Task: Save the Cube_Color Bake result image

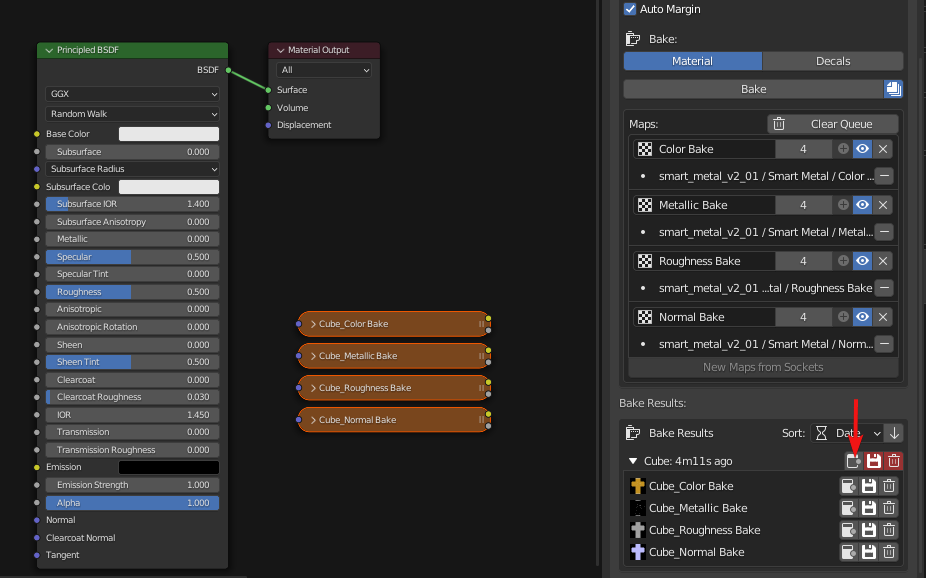Action: click(869, 485)
